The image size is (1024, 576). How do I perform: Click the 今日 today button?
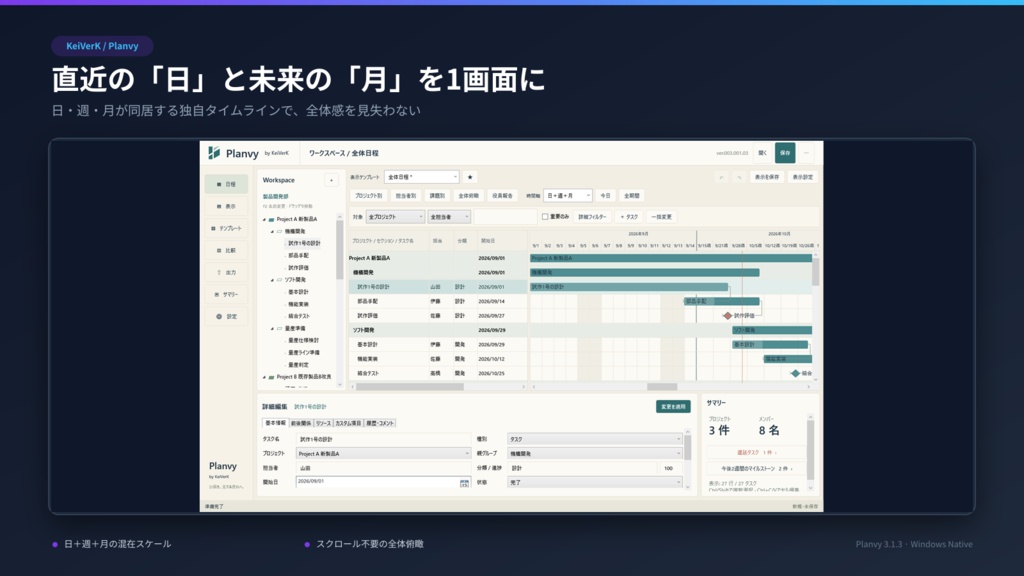click(x=605, y=195)
